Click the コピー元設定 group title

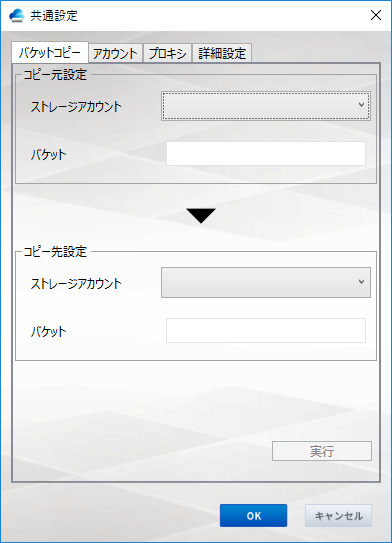tap(55, 74)
